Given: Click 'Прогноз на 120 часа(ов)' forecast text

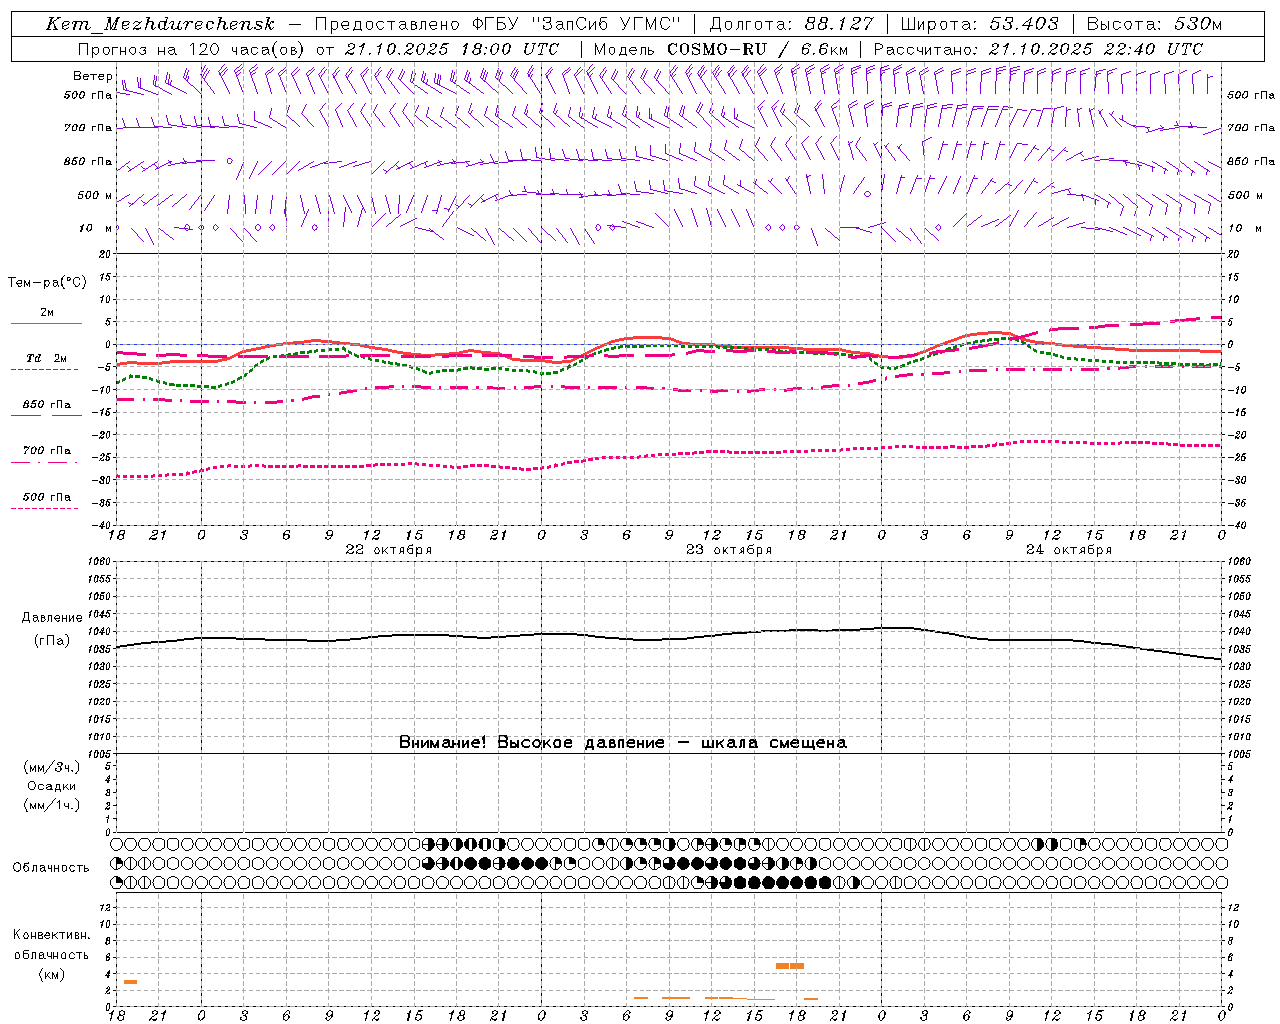Looking at the screenshot, I should (192, 49).
